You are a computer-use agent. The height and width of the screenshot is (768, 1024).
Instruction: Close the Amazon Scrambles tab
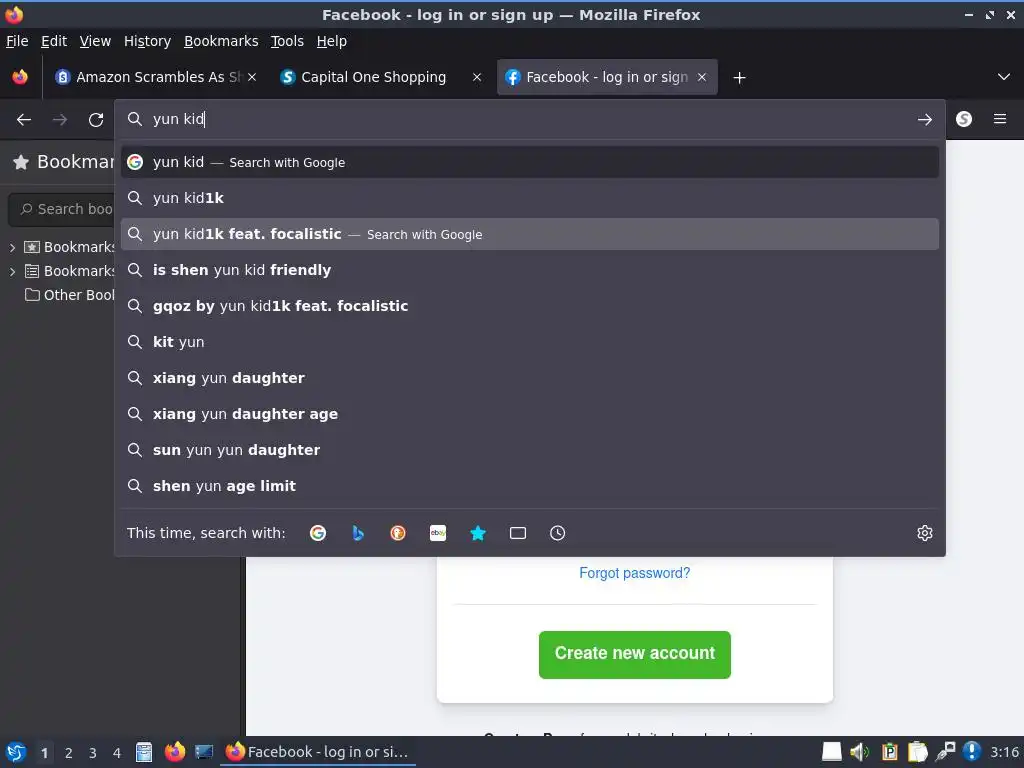pyautogui.click(x=252, y=77)
